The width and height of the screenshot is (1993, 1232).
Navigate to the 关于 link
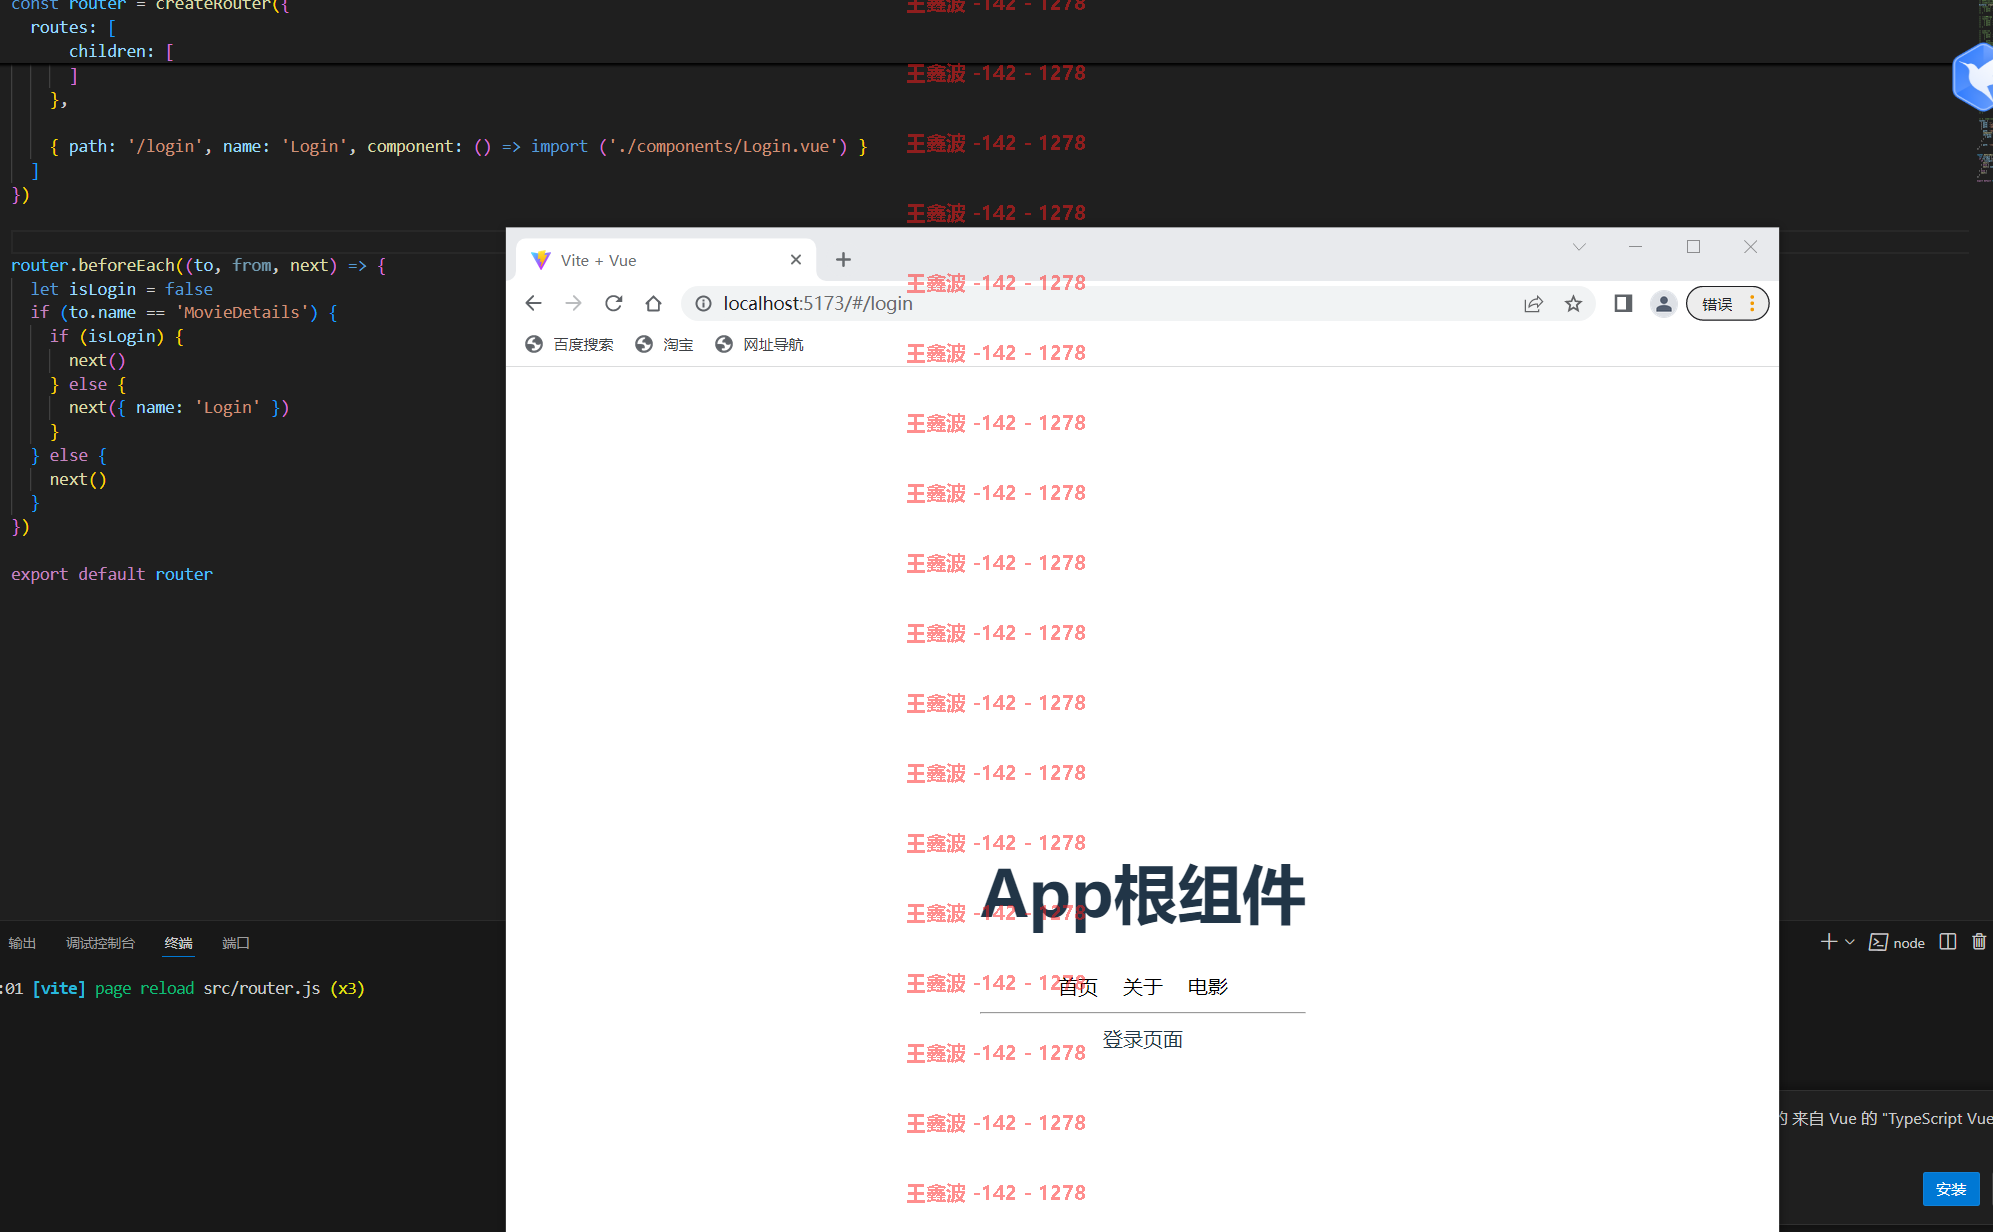point(1142,987)
